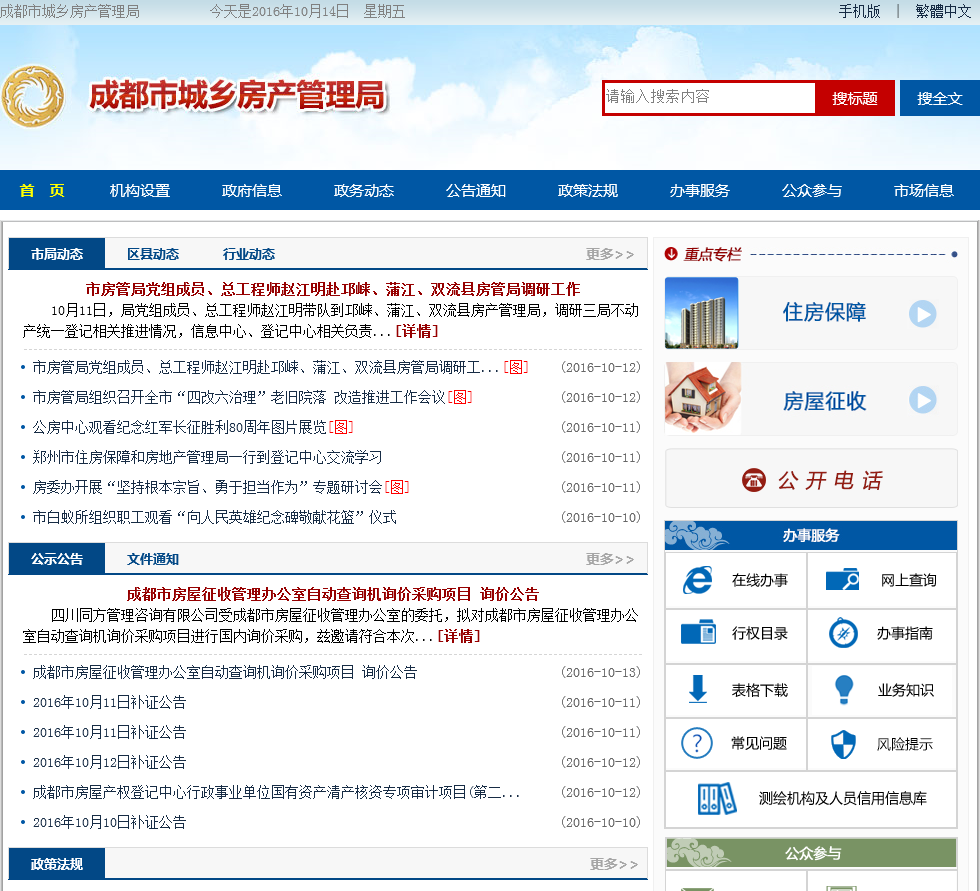The width and height of the screenshot is (980, 891).
Task: Click the 行权目录 icon
Action: (697, 633)
